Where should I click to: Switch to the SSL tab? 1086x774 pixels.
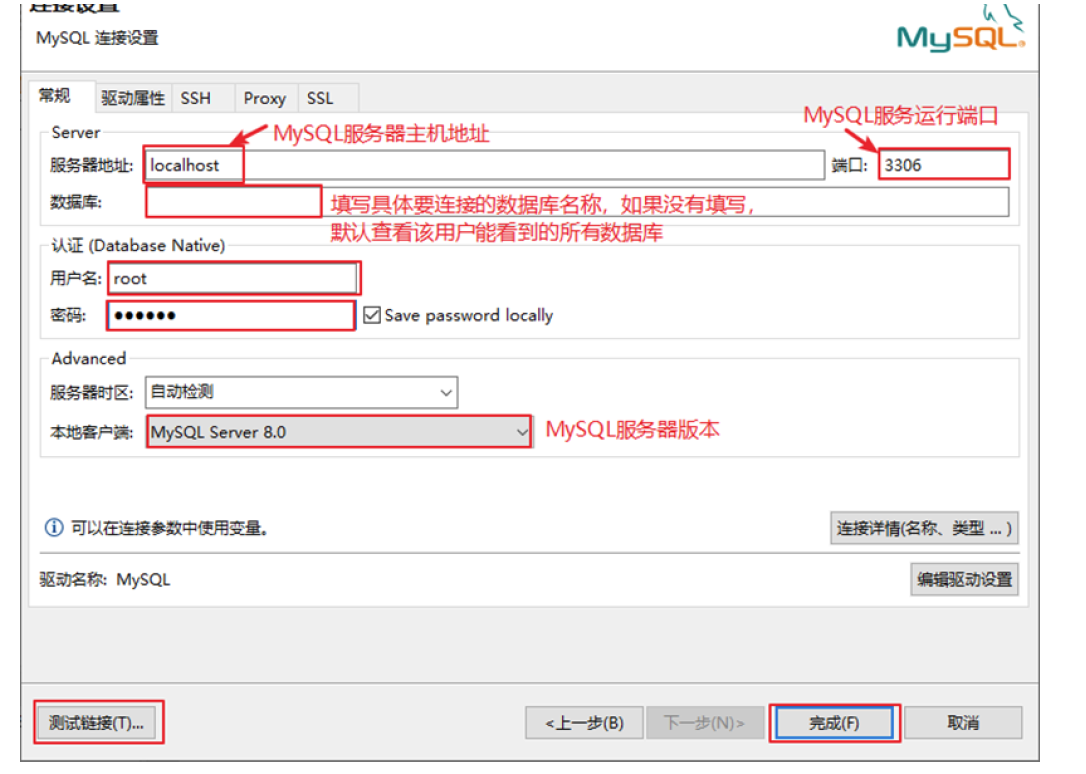[320, 98]
